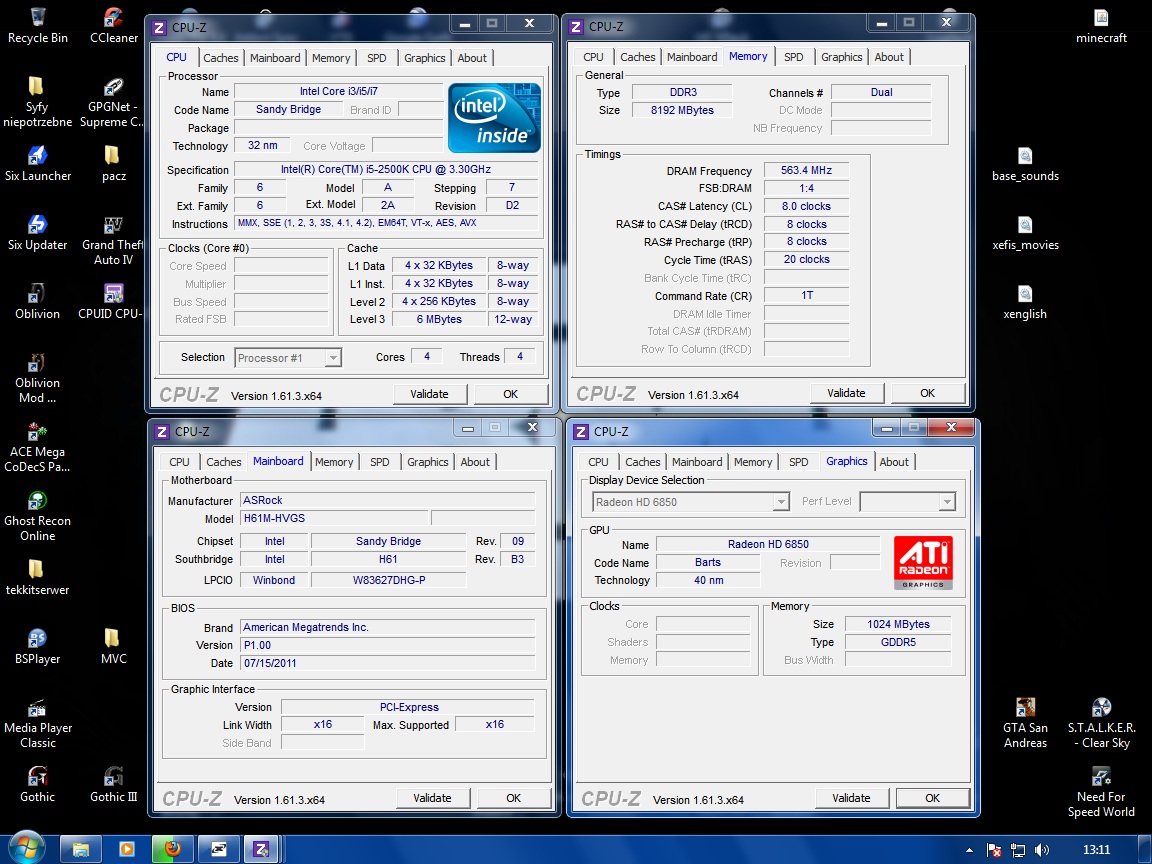Viewport: 1152px width, 864px height.
Task: Open the Syfy niepotrzebne folder
Action: [x=37, y=103]
